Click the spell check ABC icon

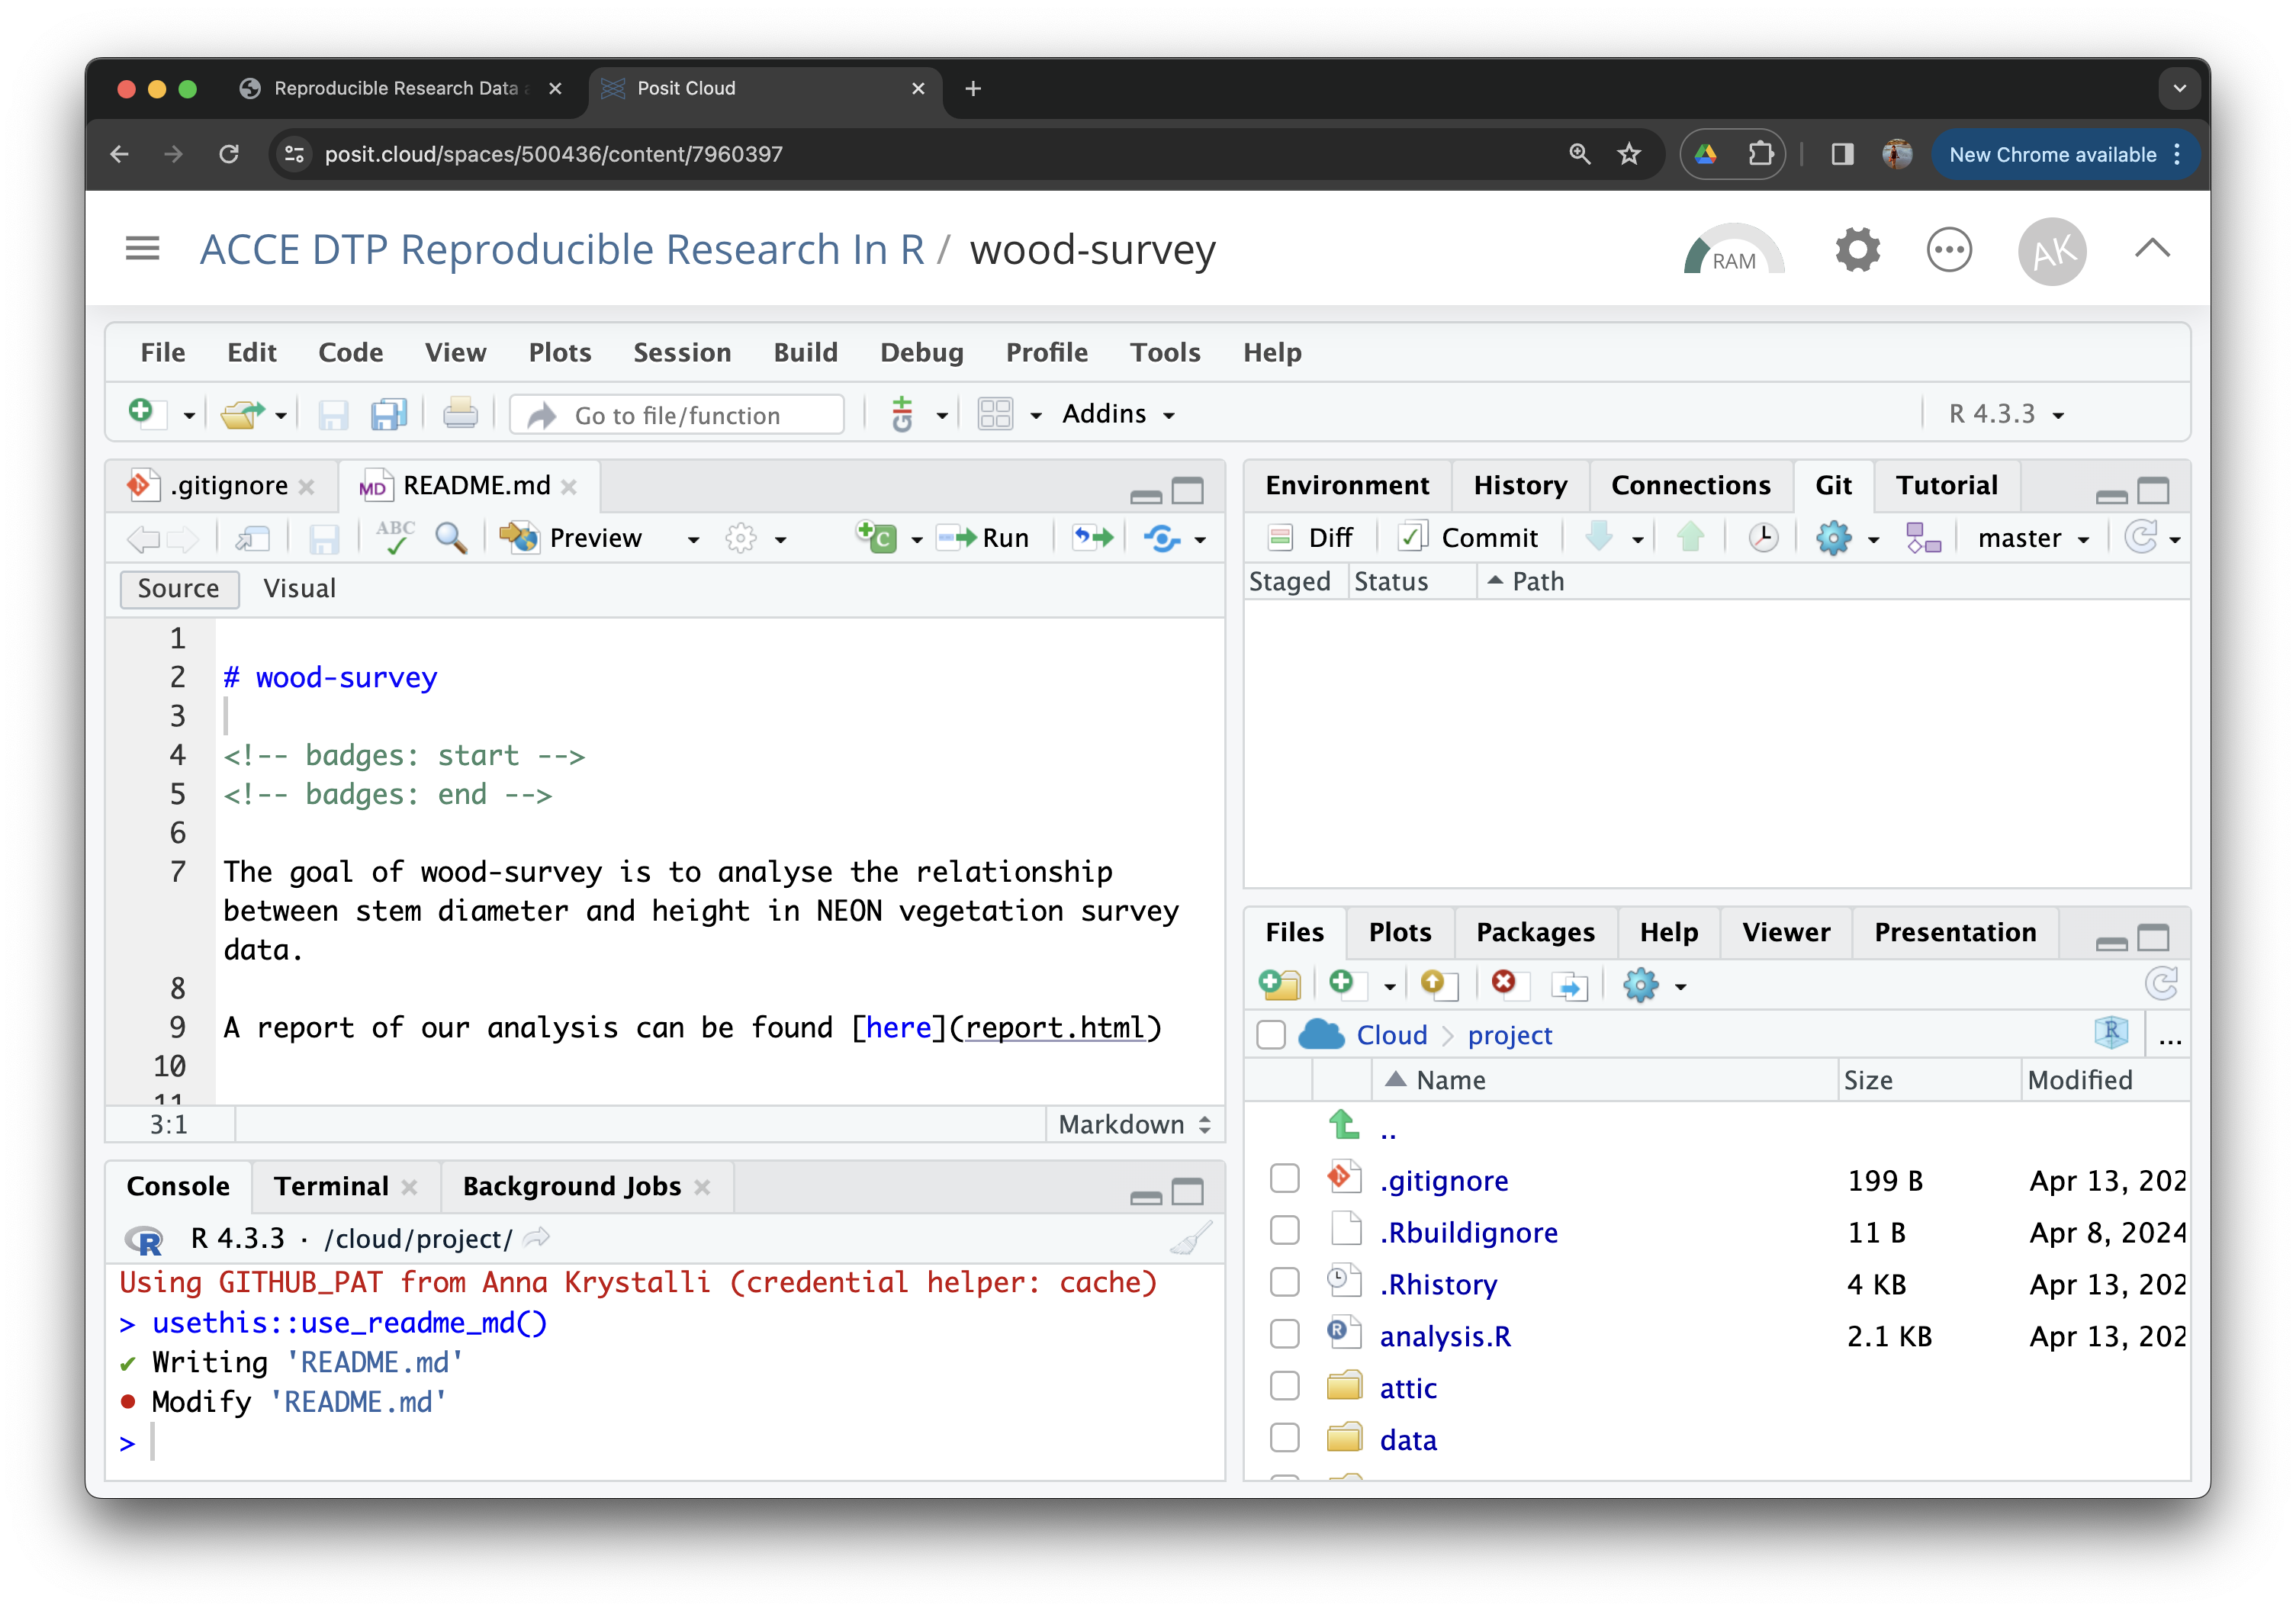pos(395,538)
